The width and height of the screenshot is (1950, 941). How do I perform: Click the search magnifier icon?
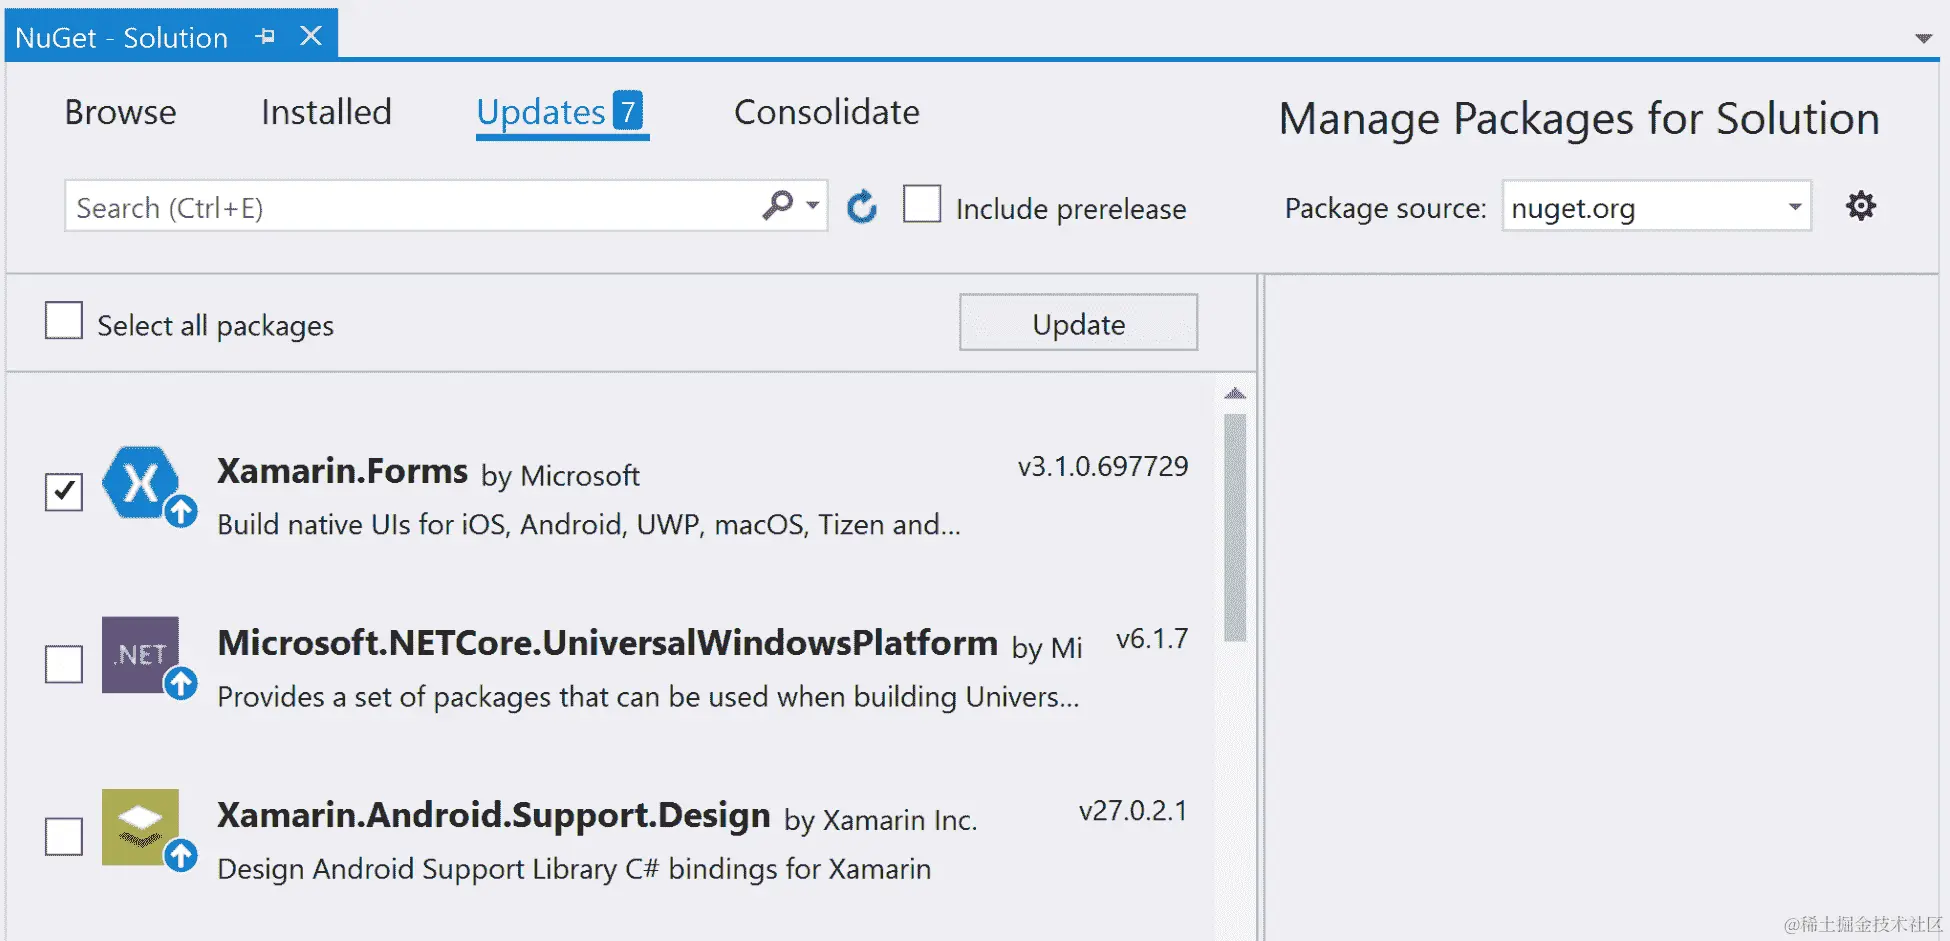(778, 205)
